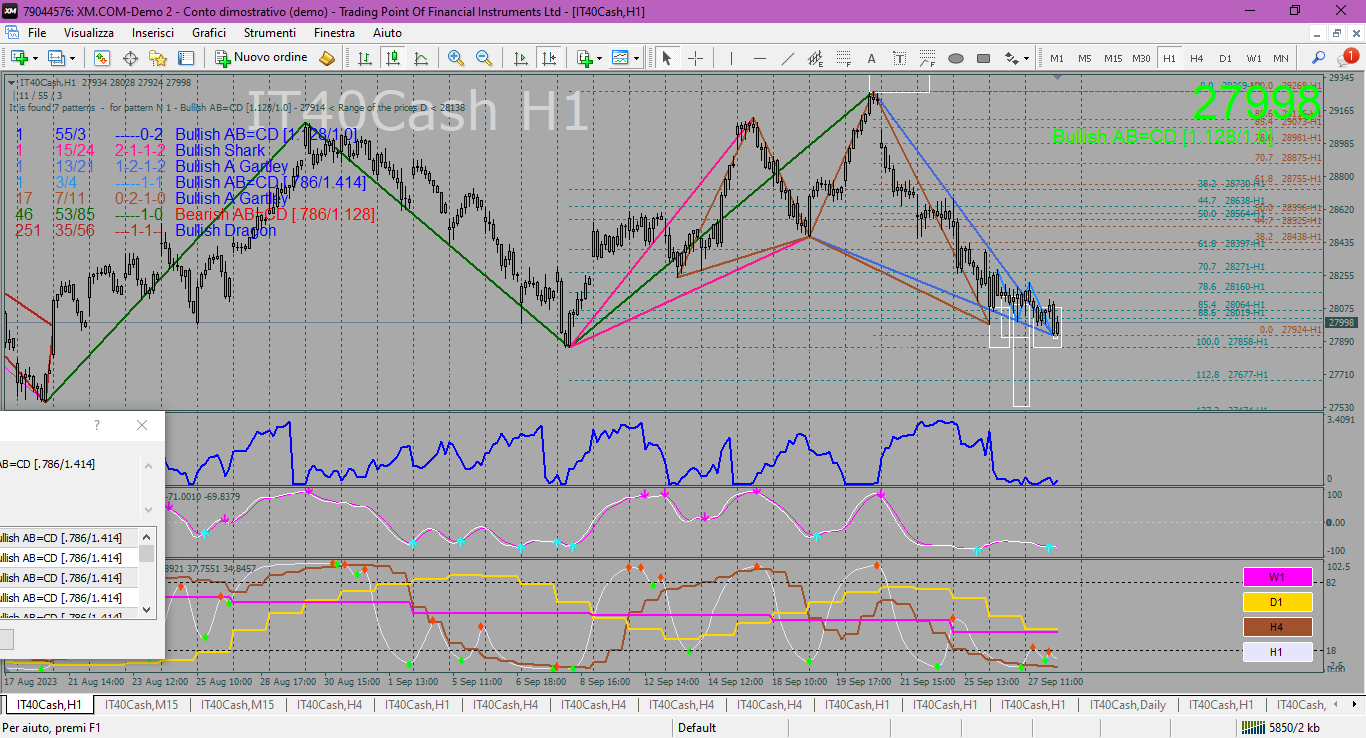Viewport: 1366px width, 738px height.
Task: Click the H1 legend button
Action: pyautogui.click(x=1277, y=652)
